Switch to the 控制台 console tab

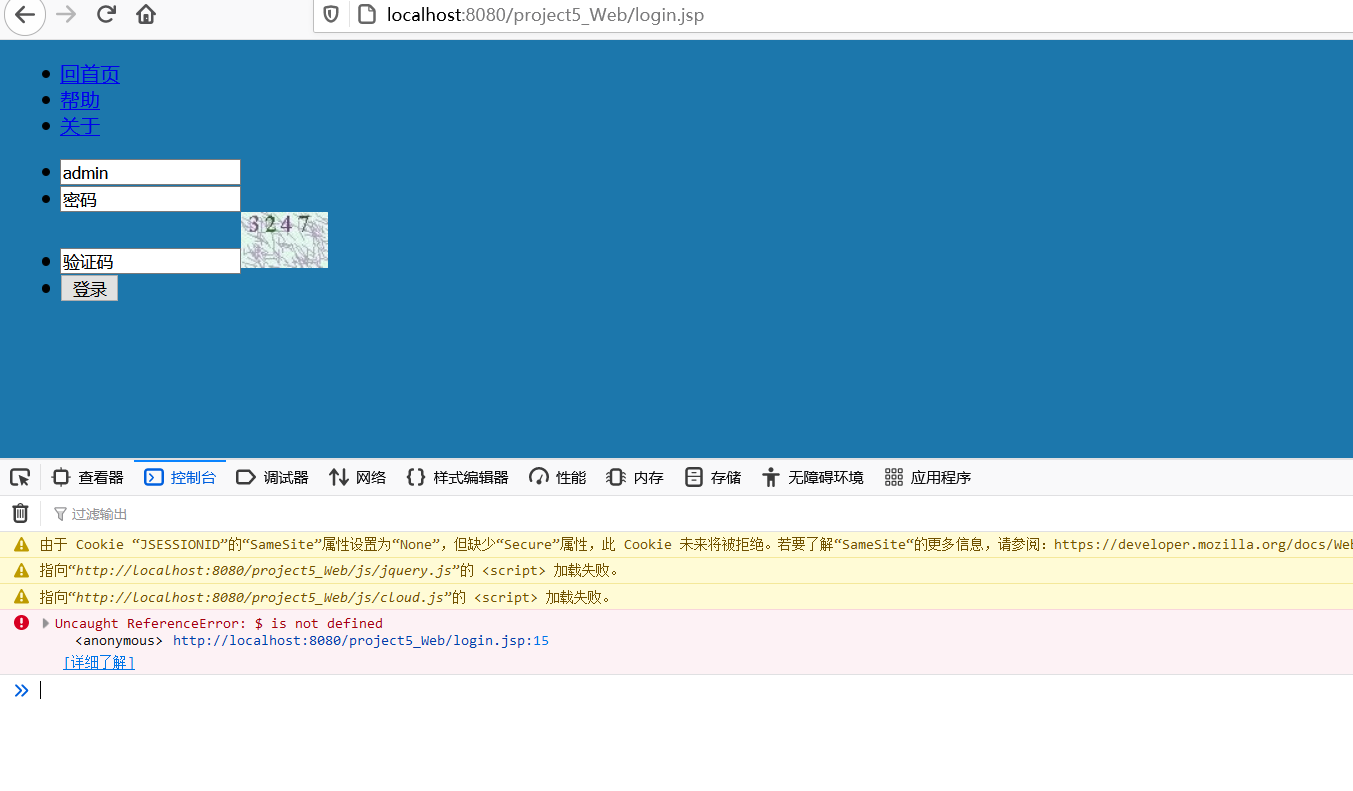pyautogui.click(x=180, y=477)
